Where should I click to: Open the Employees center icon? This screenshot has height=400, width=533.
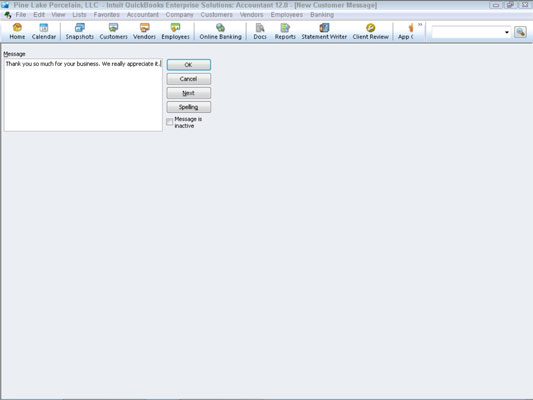coord(175,32)
